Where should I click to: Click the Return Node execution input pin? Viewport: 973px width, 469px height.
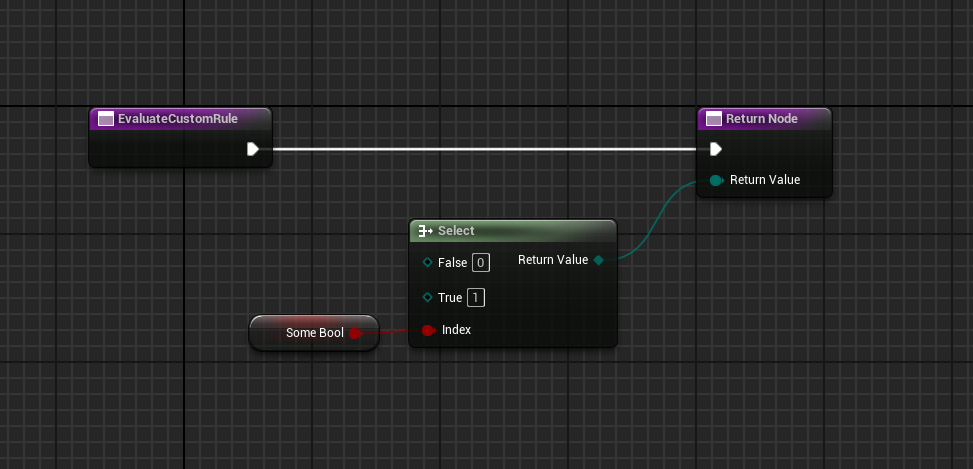(x=715, y=149)
